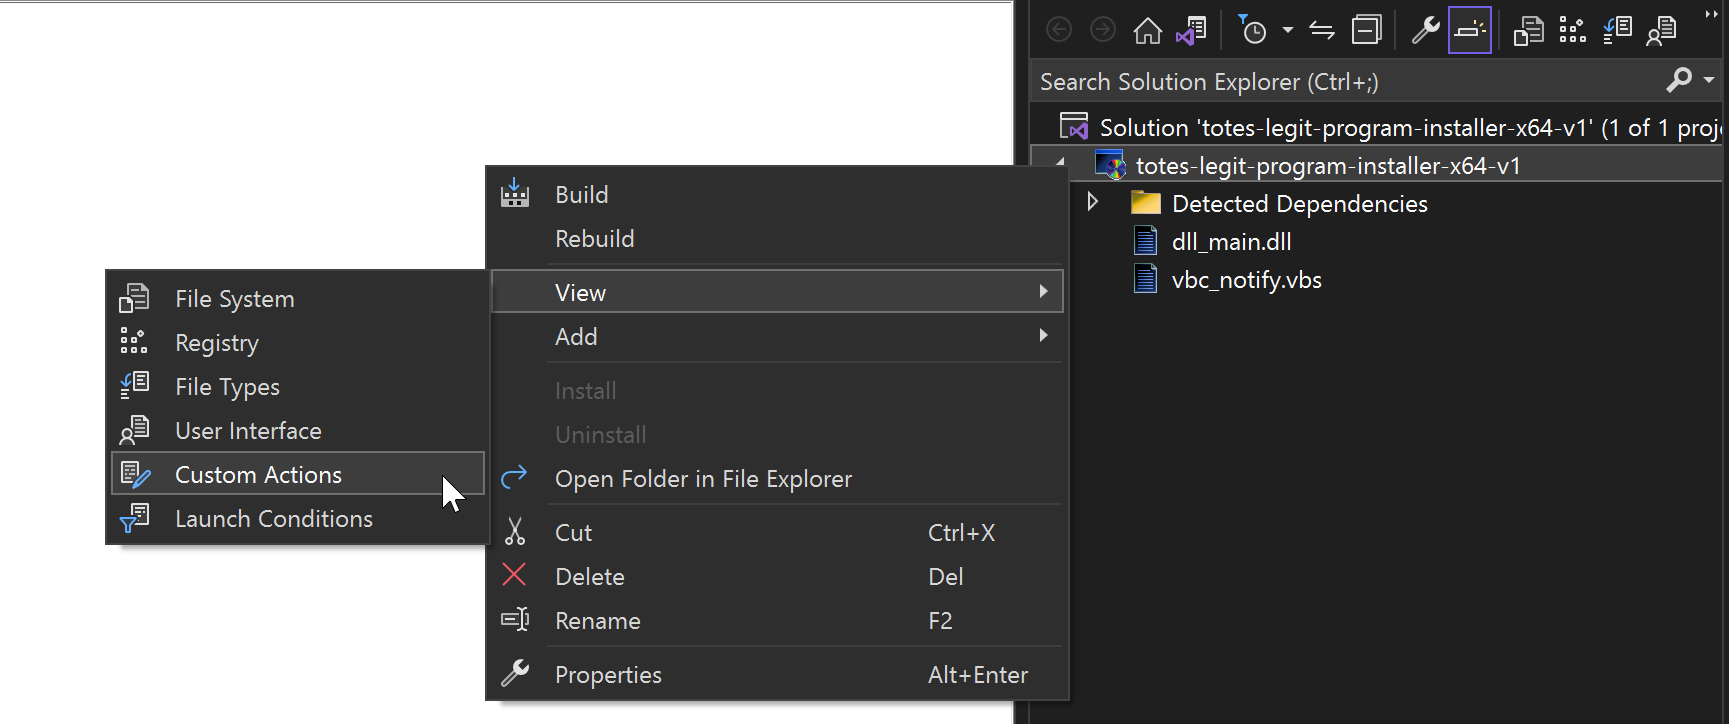
Task: Toggle Sync with Active Document arrows
Action: [x=1322, y=31]
